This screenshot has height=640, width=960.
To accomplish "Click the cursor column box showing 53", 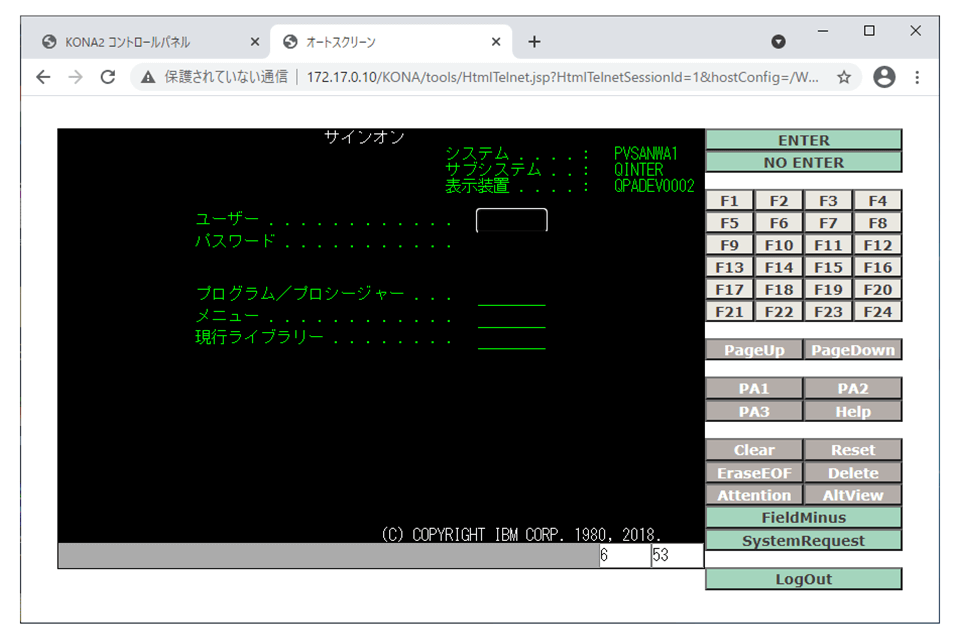I will [x=677, y=555].
